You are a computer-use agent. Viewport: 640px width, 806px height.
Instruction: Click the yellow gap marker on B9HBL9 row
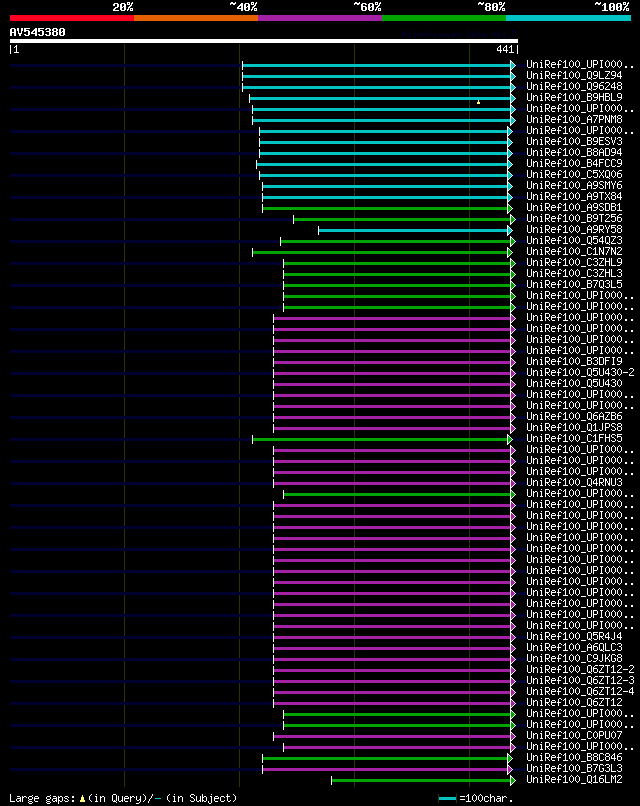tap(479, 102)
